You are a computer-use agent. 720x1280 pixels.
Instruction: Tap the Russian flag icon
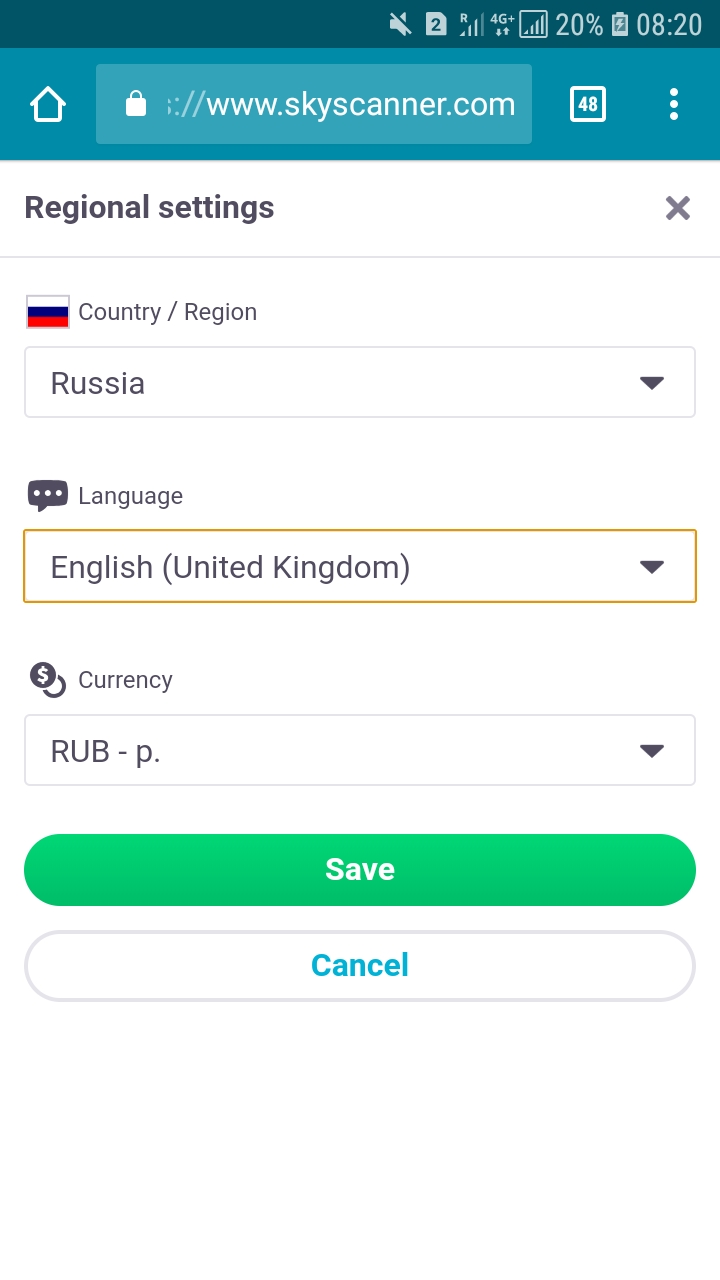coord(48,312)
